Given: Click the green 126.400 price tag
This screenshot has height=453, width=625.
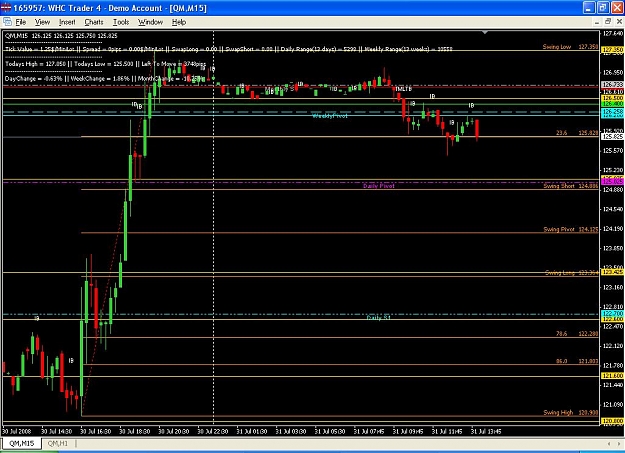Looking at the screenshot, I should click(612, 104).
